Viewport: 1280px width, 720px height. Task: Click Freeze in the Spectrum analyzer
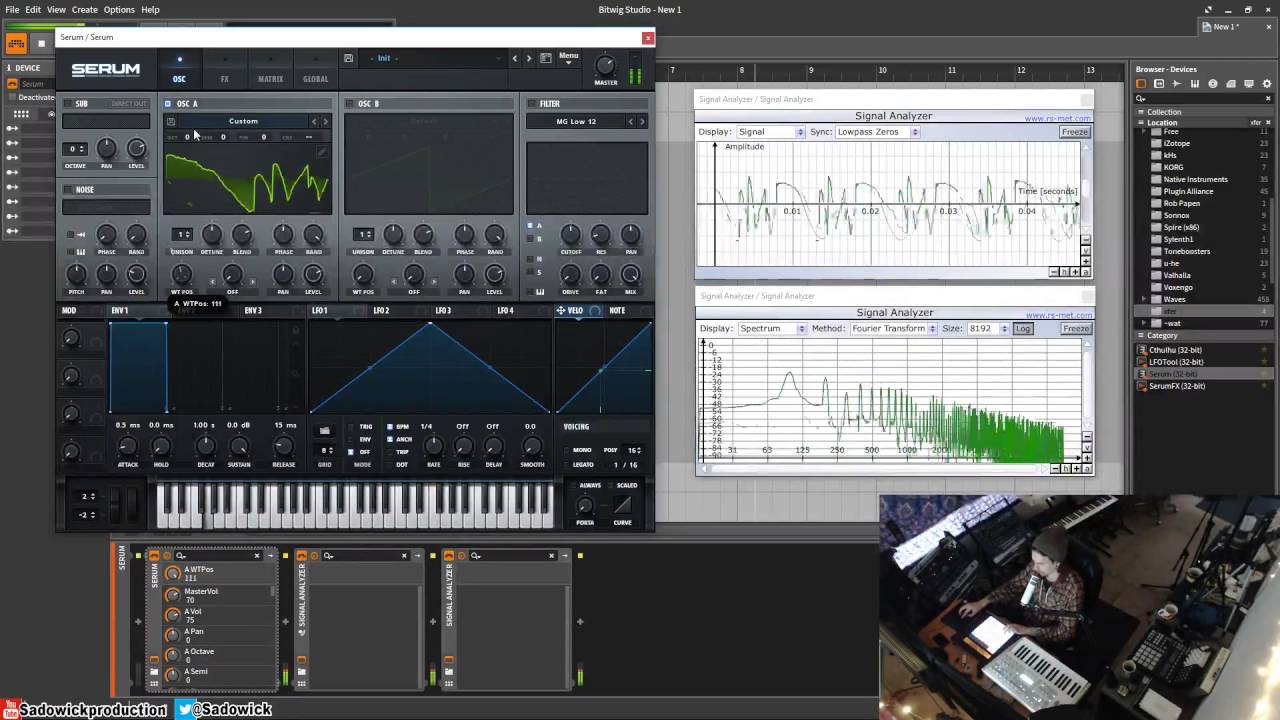click(x=1075, y=329)
